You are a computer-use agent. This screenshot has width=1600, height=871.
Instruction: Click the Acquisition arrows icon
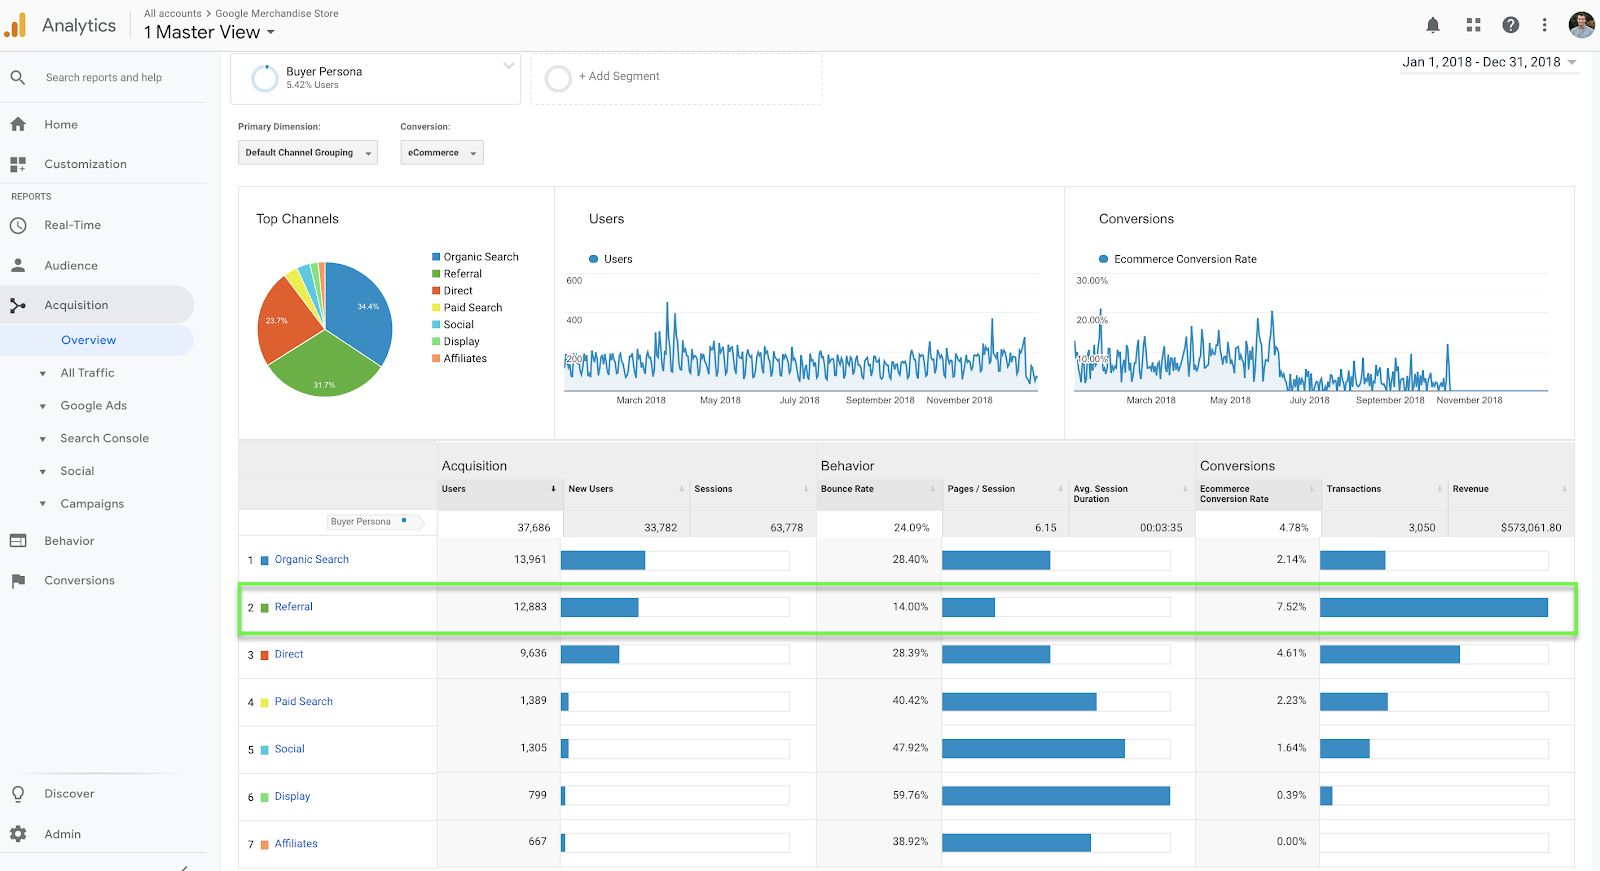click(x=18, y=306)
